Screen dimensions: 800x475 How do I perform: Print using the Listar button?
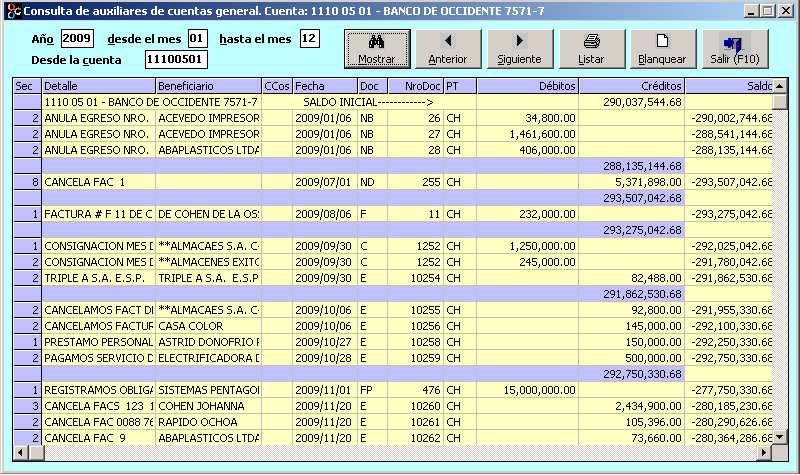coord(591,49)
